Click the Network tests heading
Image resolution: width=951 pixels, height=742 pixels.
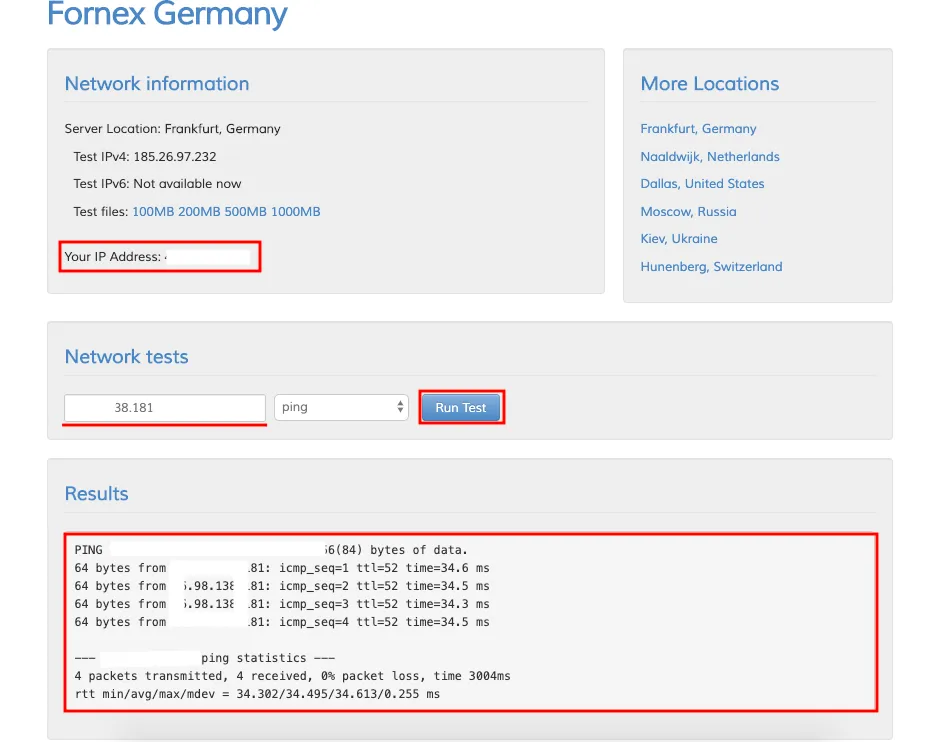[x=127, y=357]
